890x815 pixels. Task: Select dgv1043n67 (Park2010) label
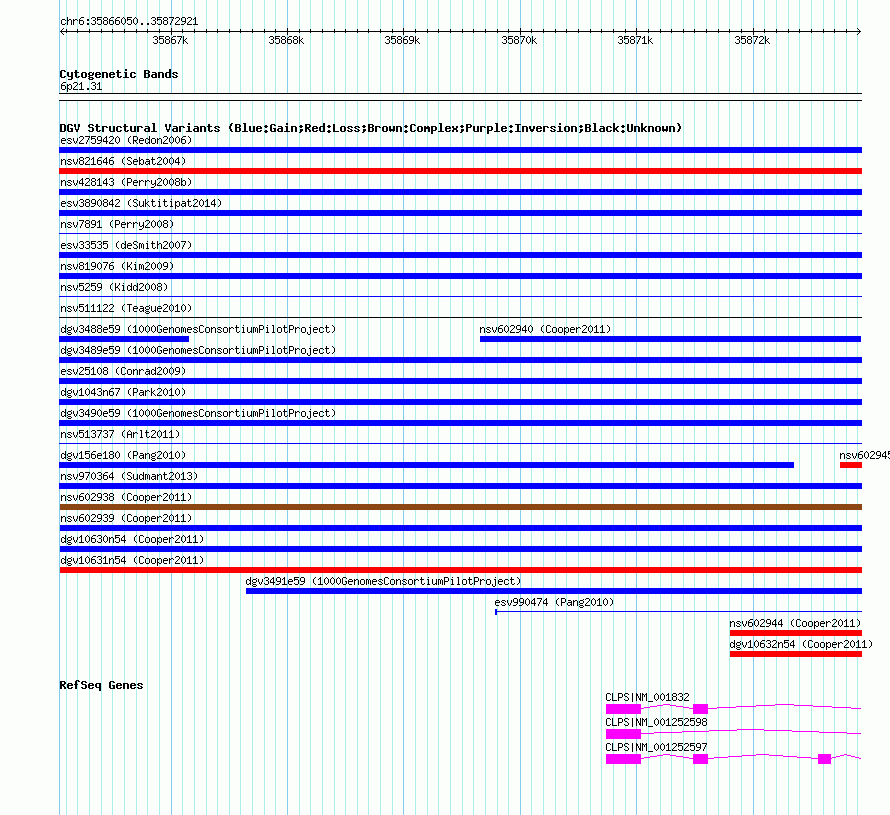pyautogui.click(x=123, y=392)
